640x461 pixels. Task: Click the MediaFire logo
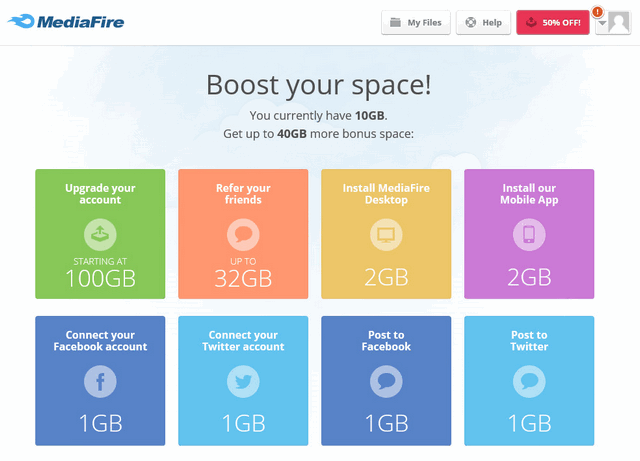pyautogui.click(x=66, y=22)
